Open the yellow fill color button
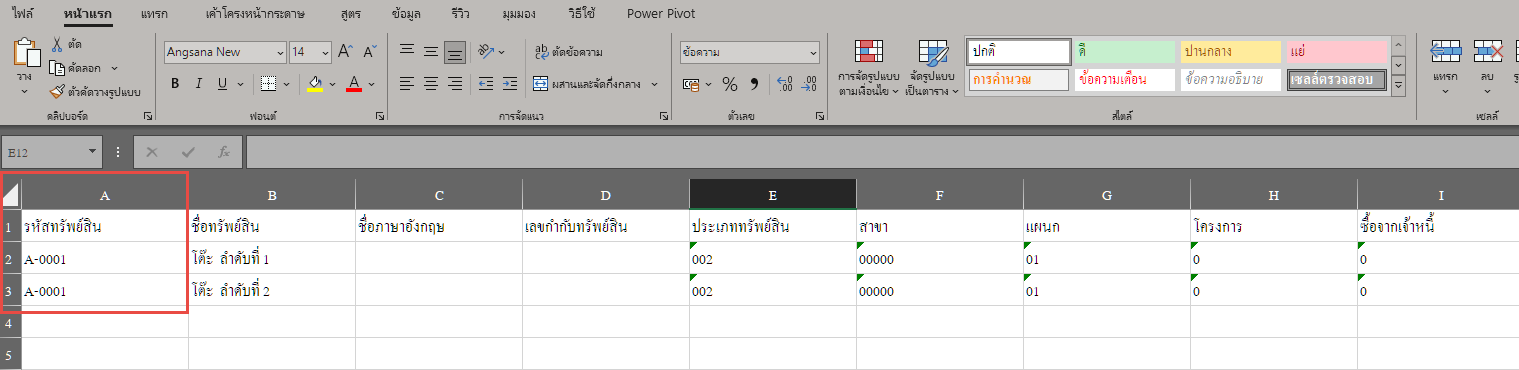The image size is (1519, 370). click(315, 84)
